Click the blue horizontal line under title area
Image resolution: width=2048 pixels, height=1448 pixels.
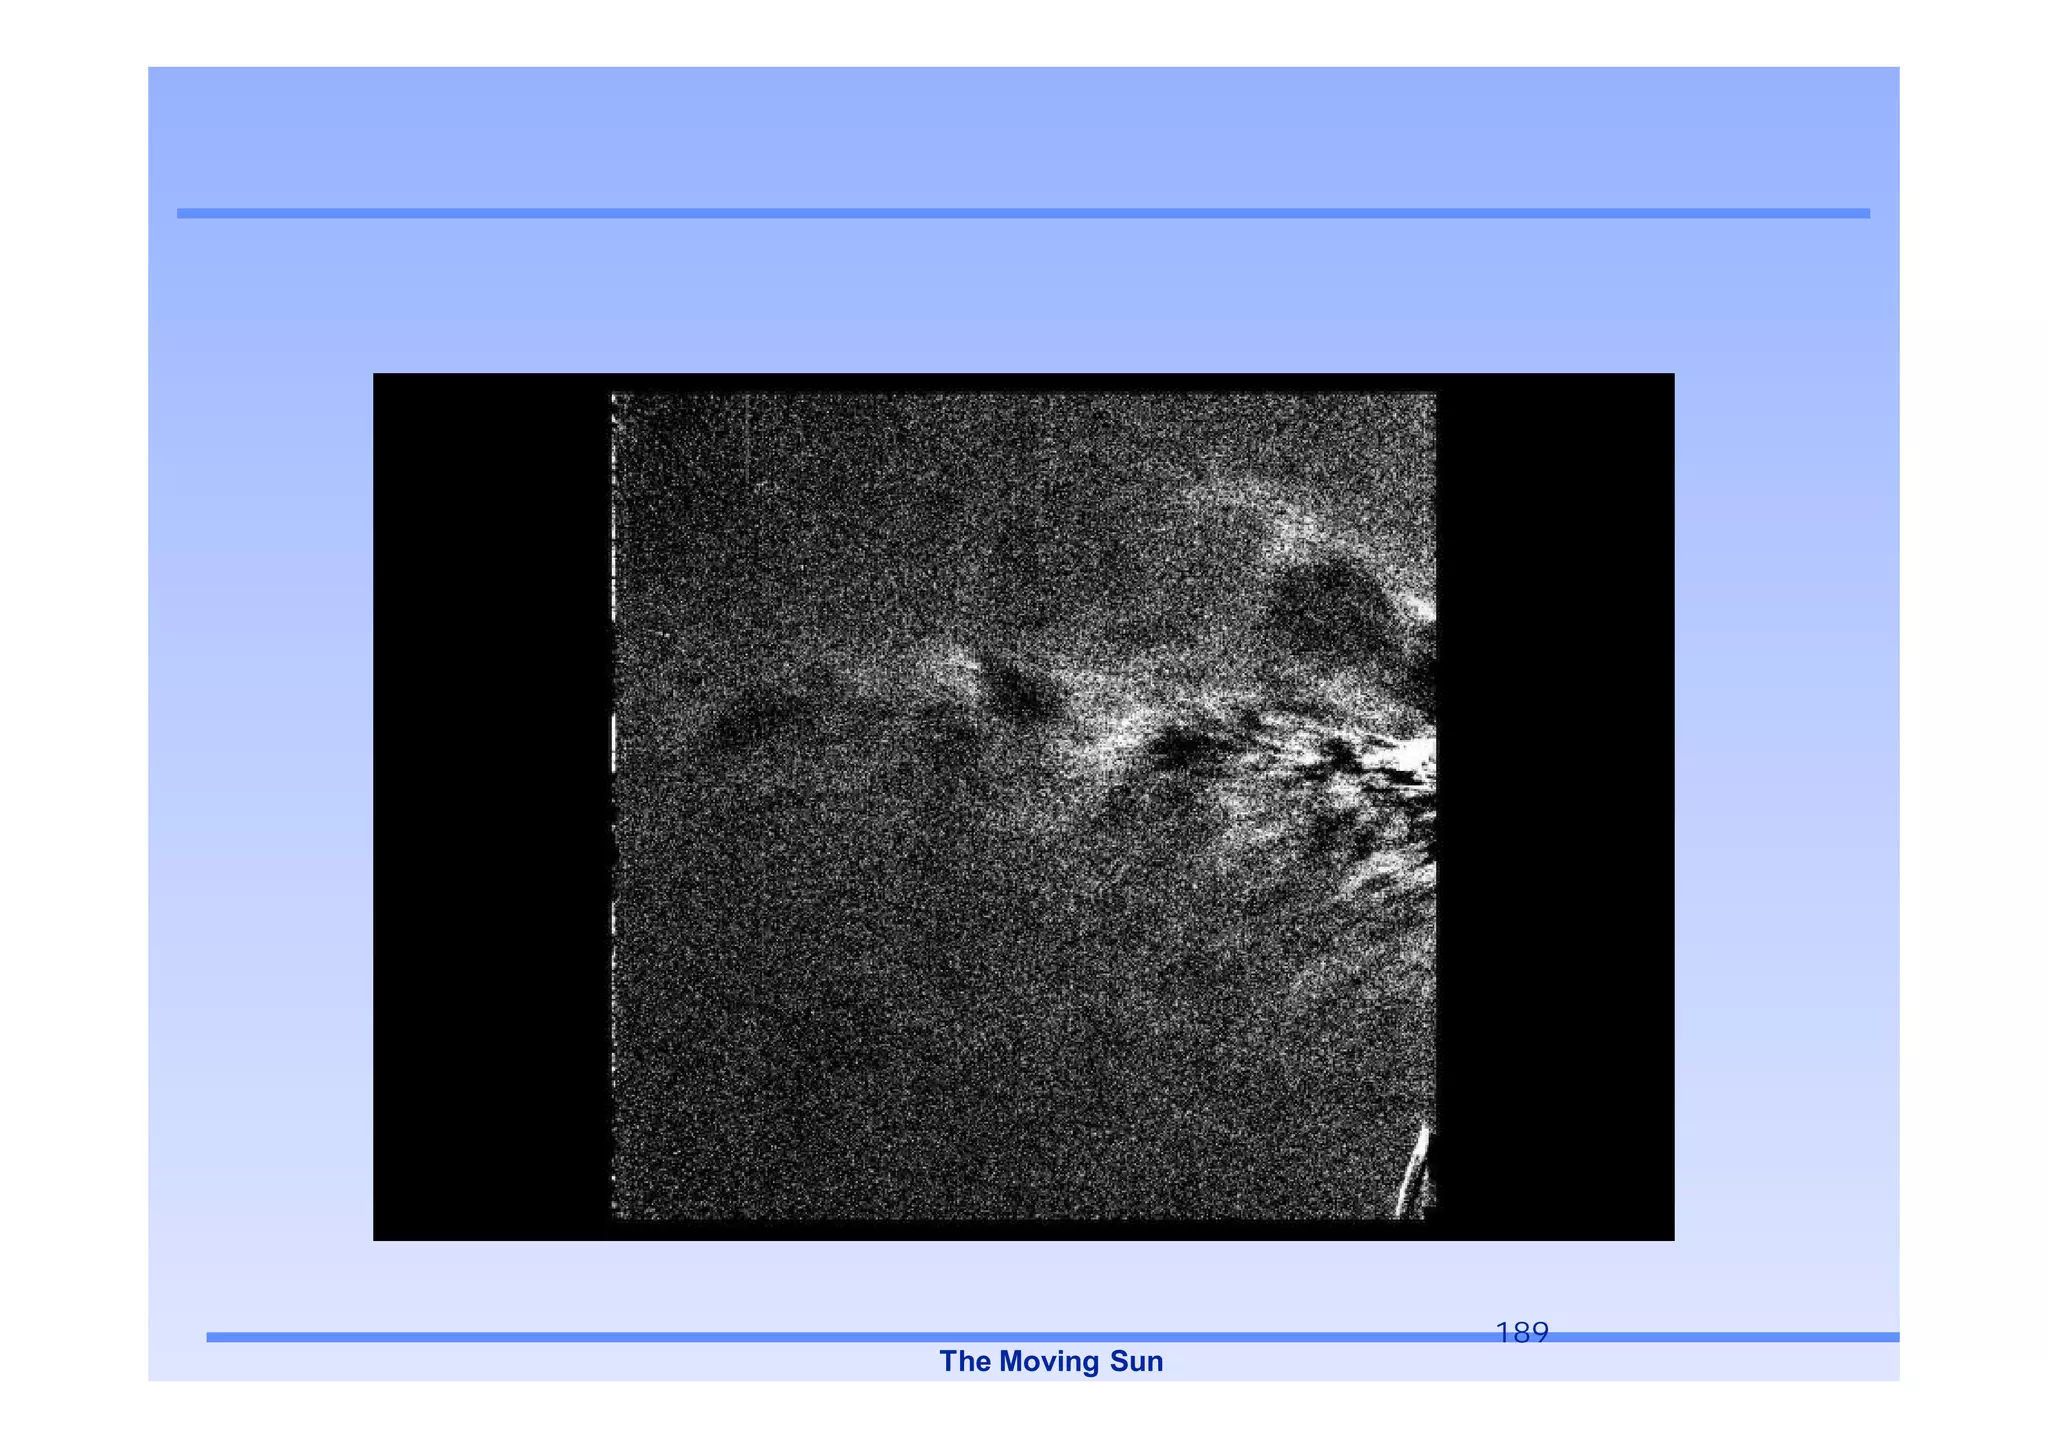(1022, 213)
